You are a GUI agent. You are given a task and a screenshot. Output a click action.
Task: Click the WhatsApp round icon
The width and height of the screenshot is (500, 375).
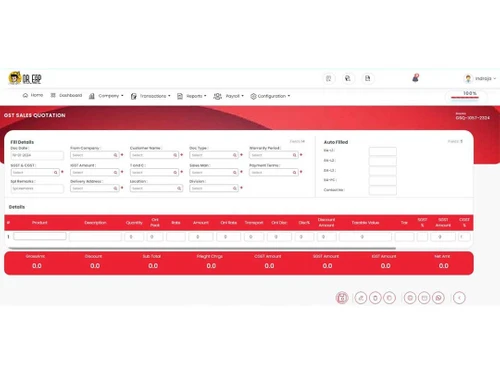(x=438, y=298)
